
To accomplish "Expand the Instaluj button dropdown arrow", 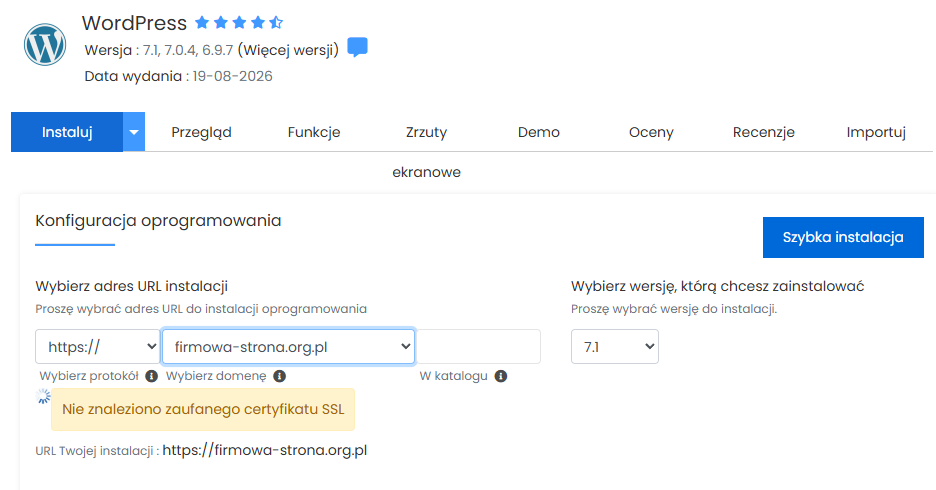I will (x=134, y=132).
